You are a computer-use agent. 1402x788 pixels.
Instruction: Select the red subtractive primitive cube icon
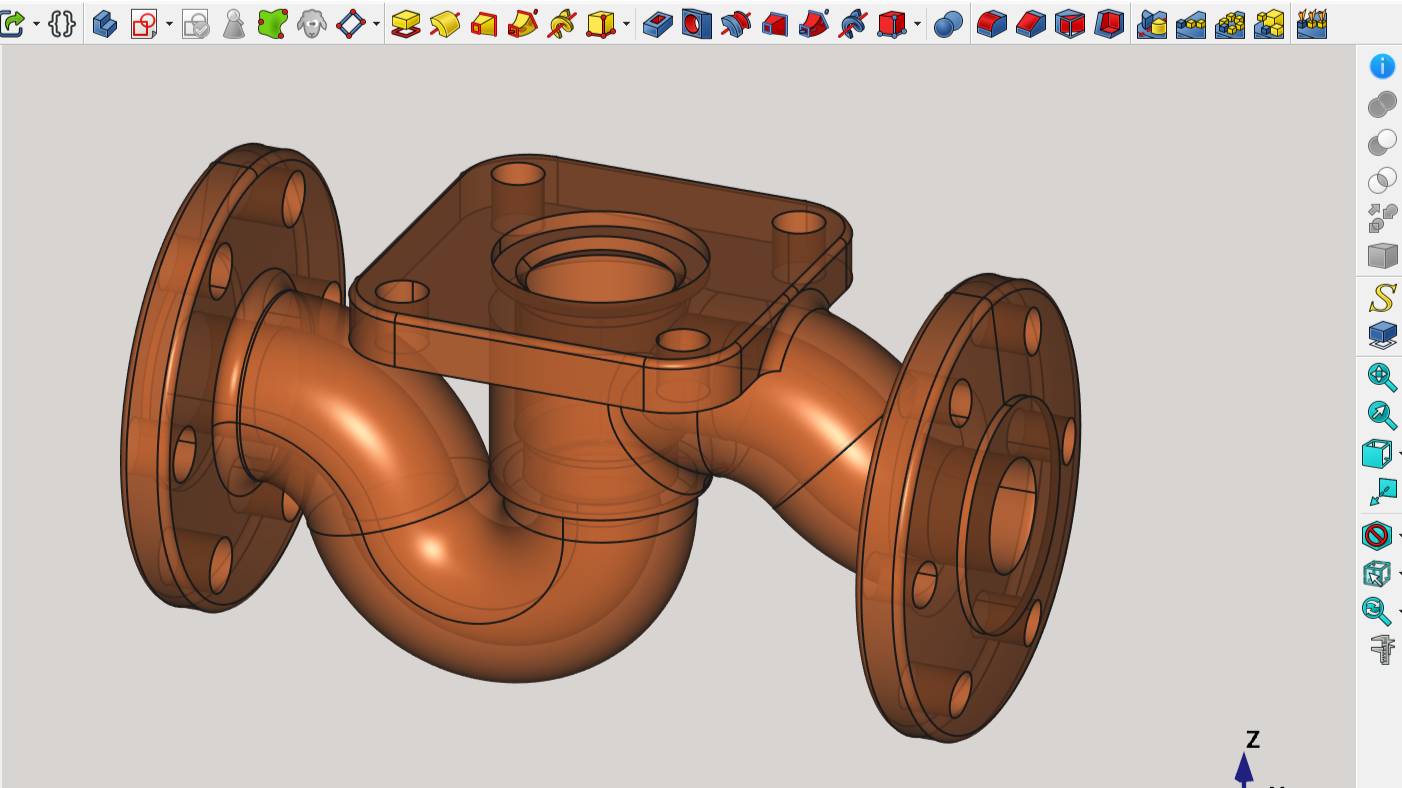pos(891,23)
